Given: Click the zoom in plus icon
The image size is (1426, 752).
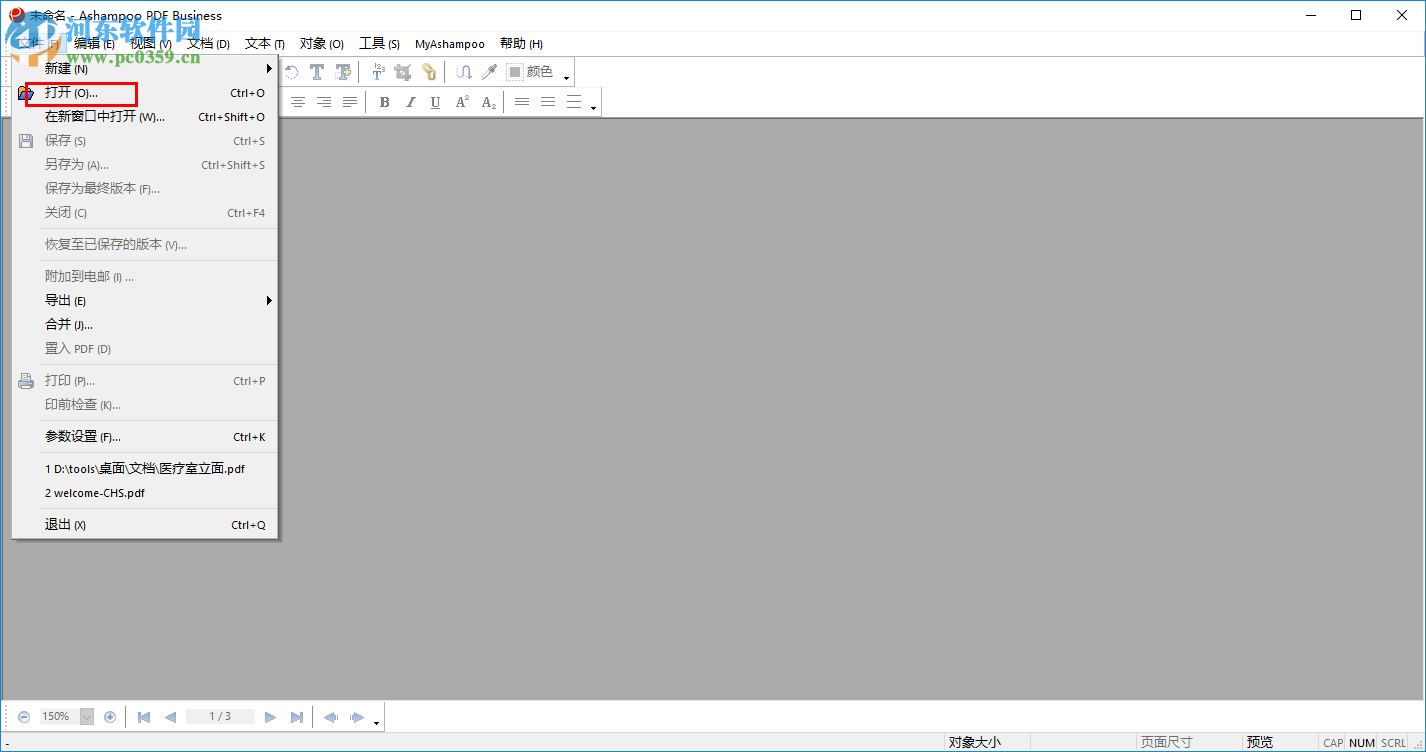Looking at the screenshot, I should coord(110,717).
